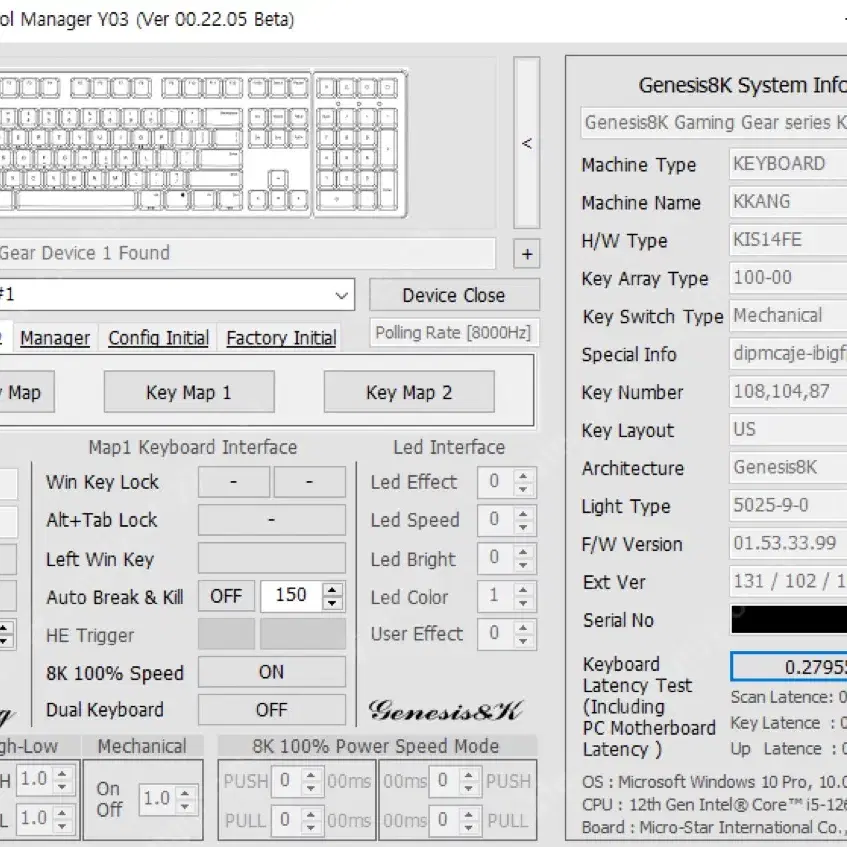
Task: Click the Polling Rate [8000Hz] field
Action: pyautogui.click(x=454, y=332)
